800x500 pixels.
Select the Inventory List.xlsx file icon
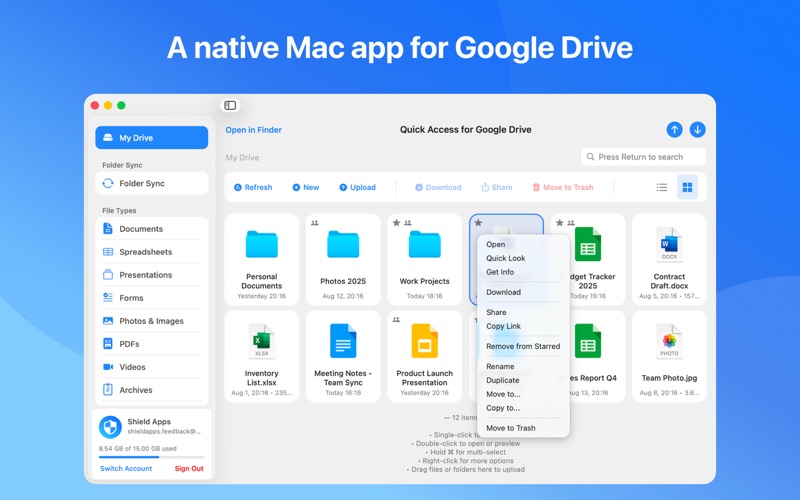pyautogui.click(x=262, y=341)
